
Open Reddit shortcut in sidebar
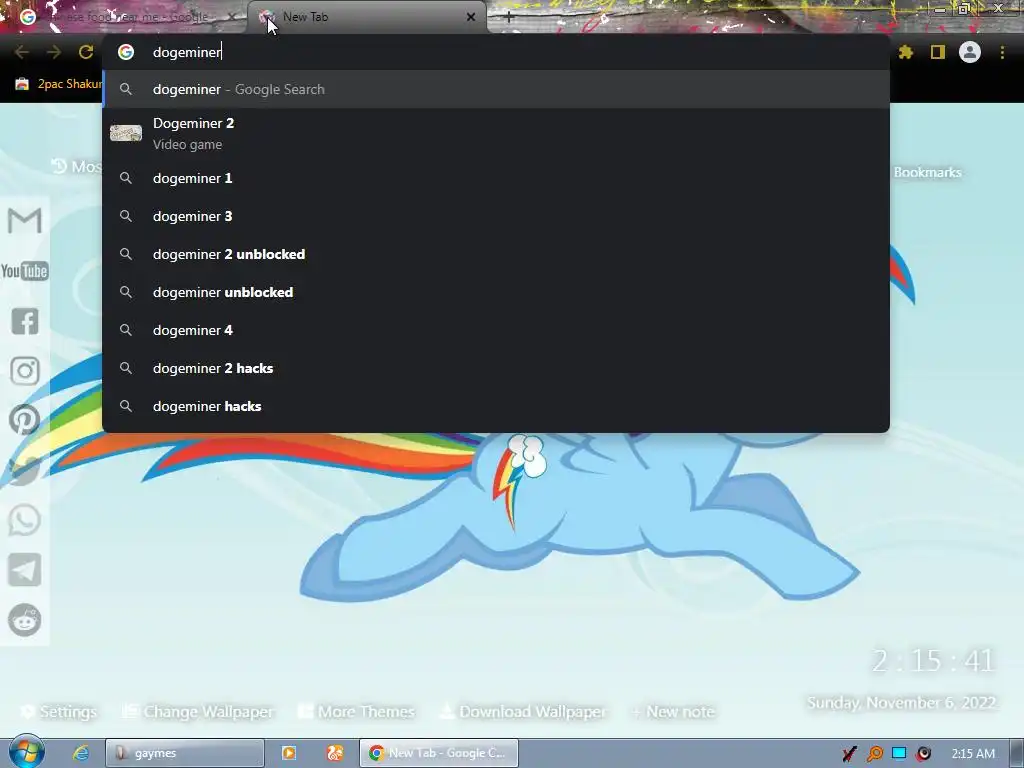pos(25,620)
